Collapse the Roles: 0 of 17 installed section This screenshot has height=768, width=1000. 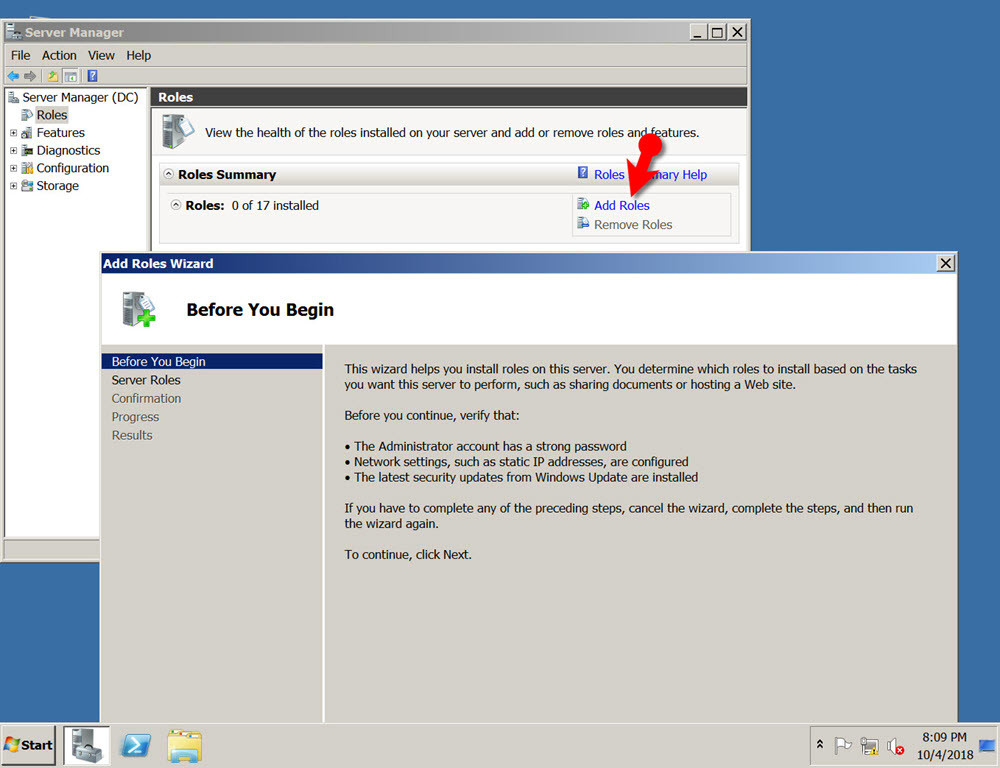[x=176, y=205]
